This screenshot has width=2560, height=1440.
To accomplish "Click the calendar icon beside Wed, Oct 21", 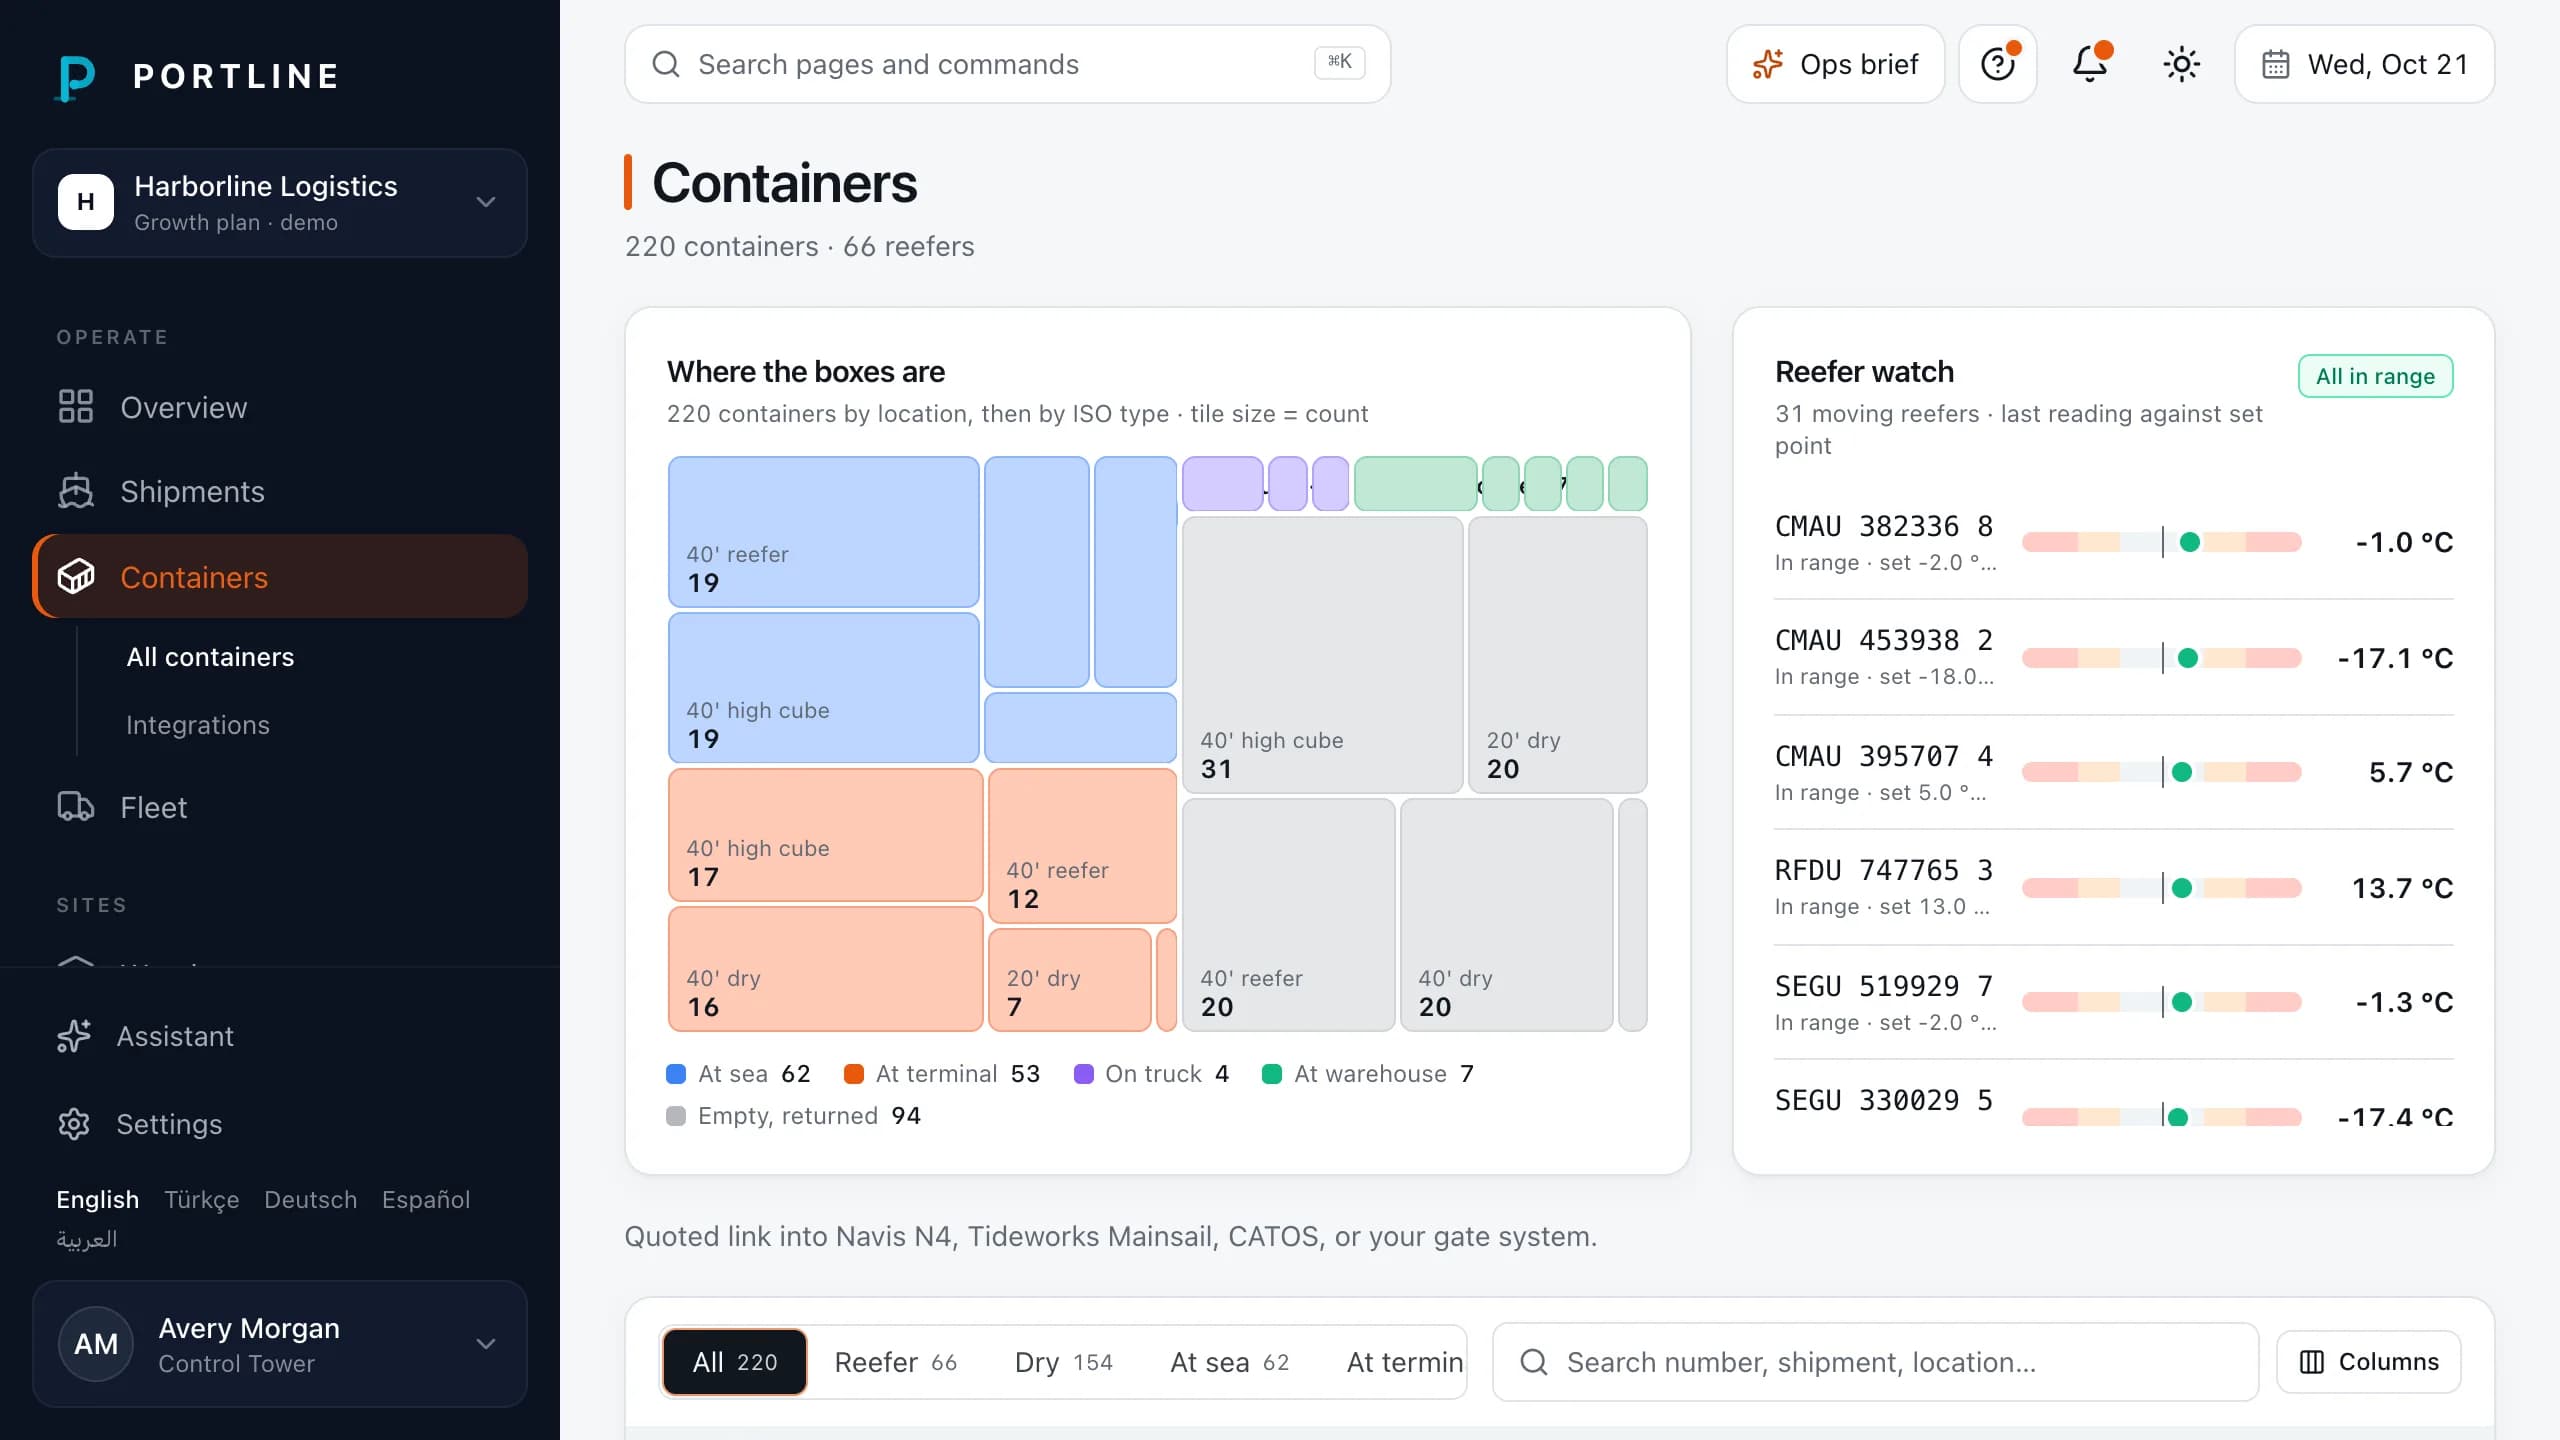I will coord(2276,64).
